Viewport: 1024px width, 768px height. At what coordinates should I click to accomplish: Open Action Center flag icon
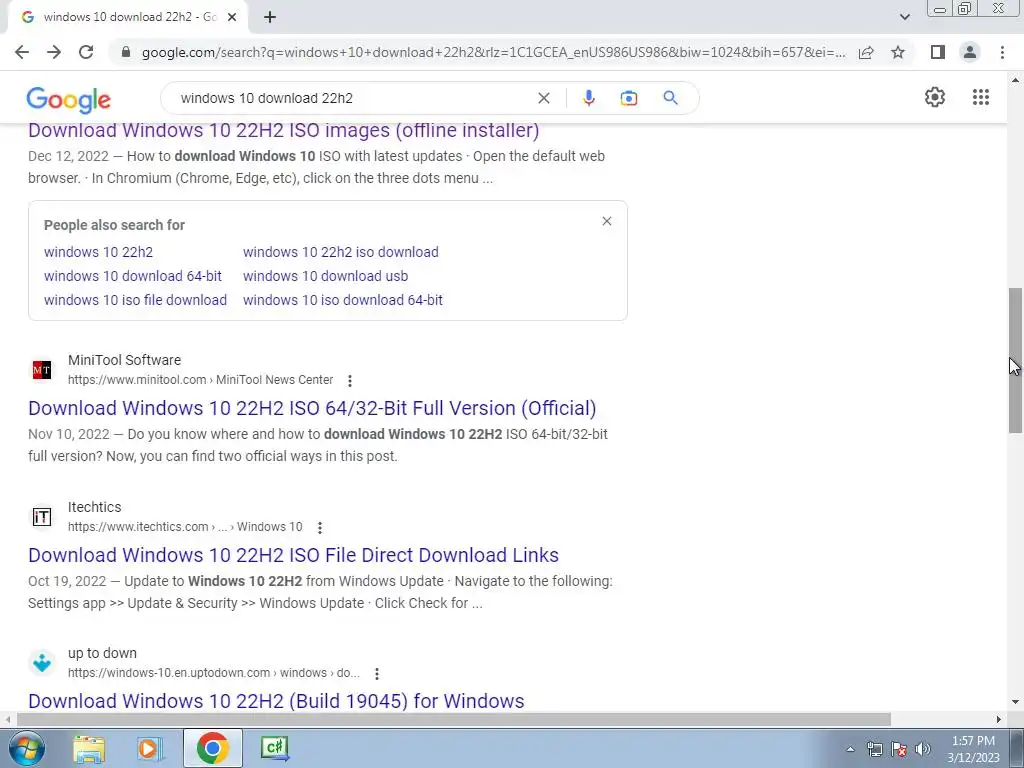899,749
